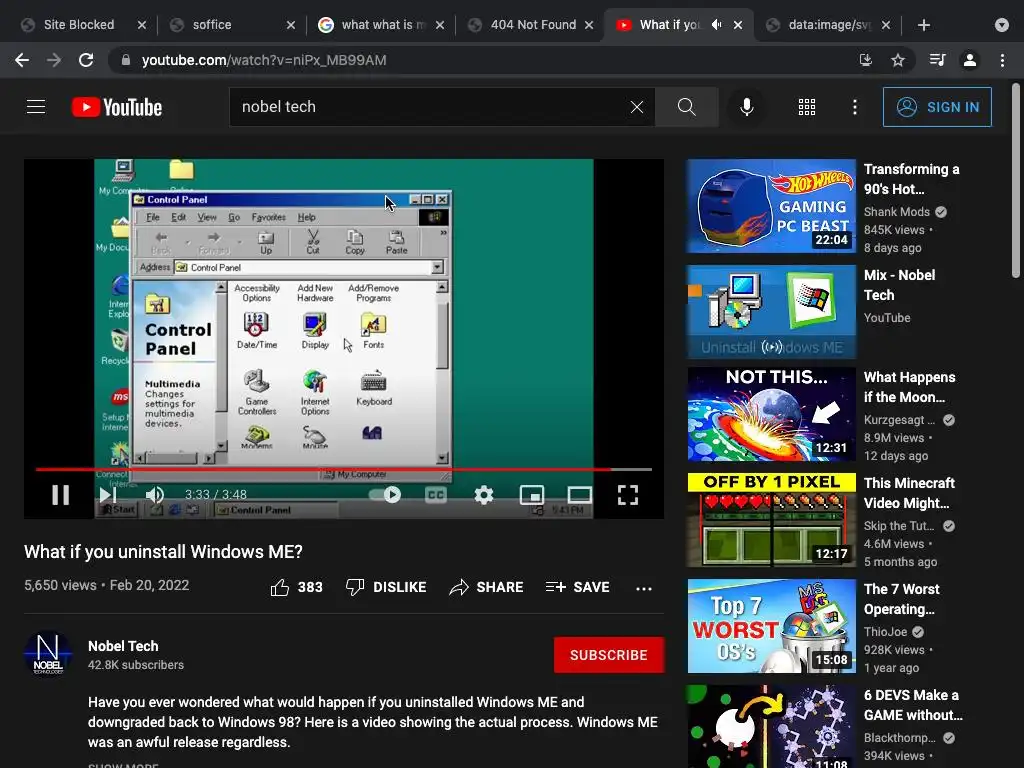Screen dimensions: 1024x768
Task: Open Nobel Tech channel avatar
Action: (x=48, y=655)
